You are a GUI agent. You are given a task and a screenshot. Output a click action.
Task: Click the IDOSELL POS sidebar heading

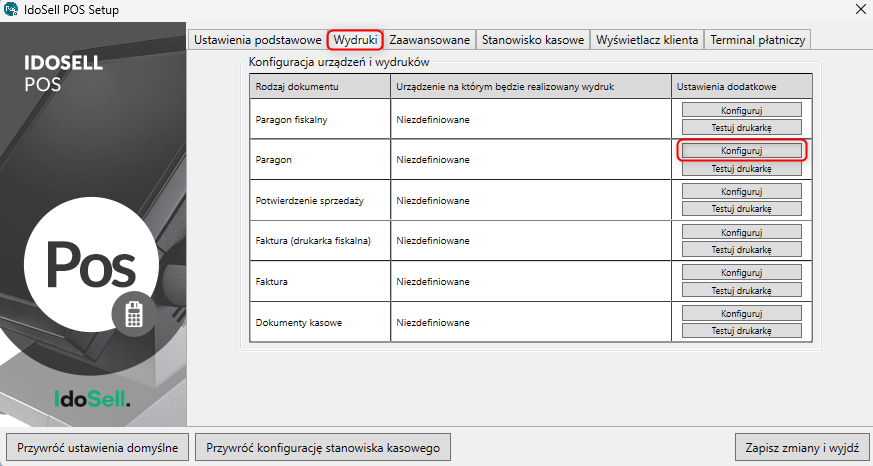click(x=63, y=73)
